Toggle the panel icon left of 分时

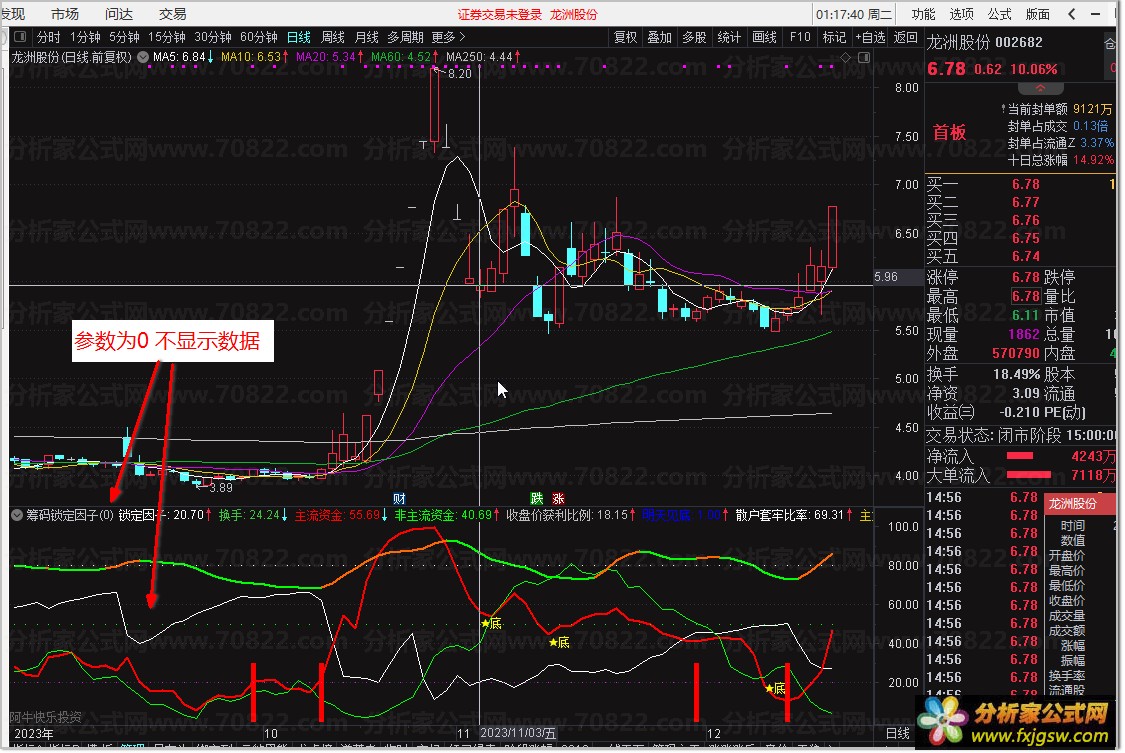click(x=20, y=37)
